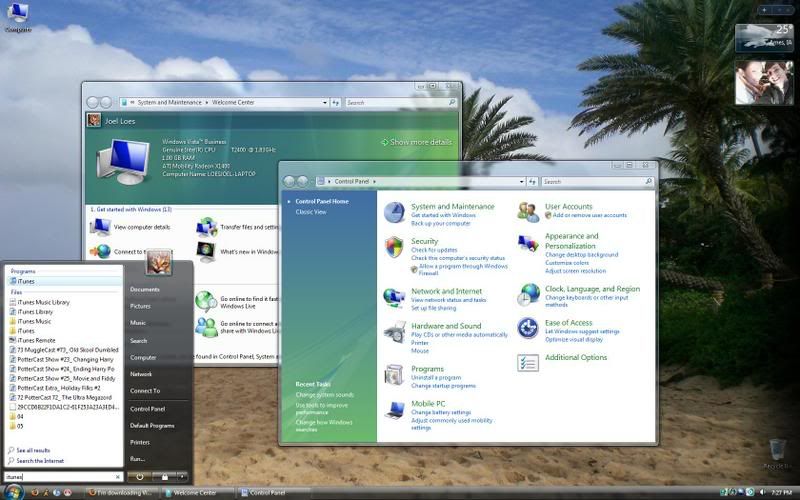Screen dimensions: 800x500
Task: Click the Welcome Center window search box
Action: [401, 103]
